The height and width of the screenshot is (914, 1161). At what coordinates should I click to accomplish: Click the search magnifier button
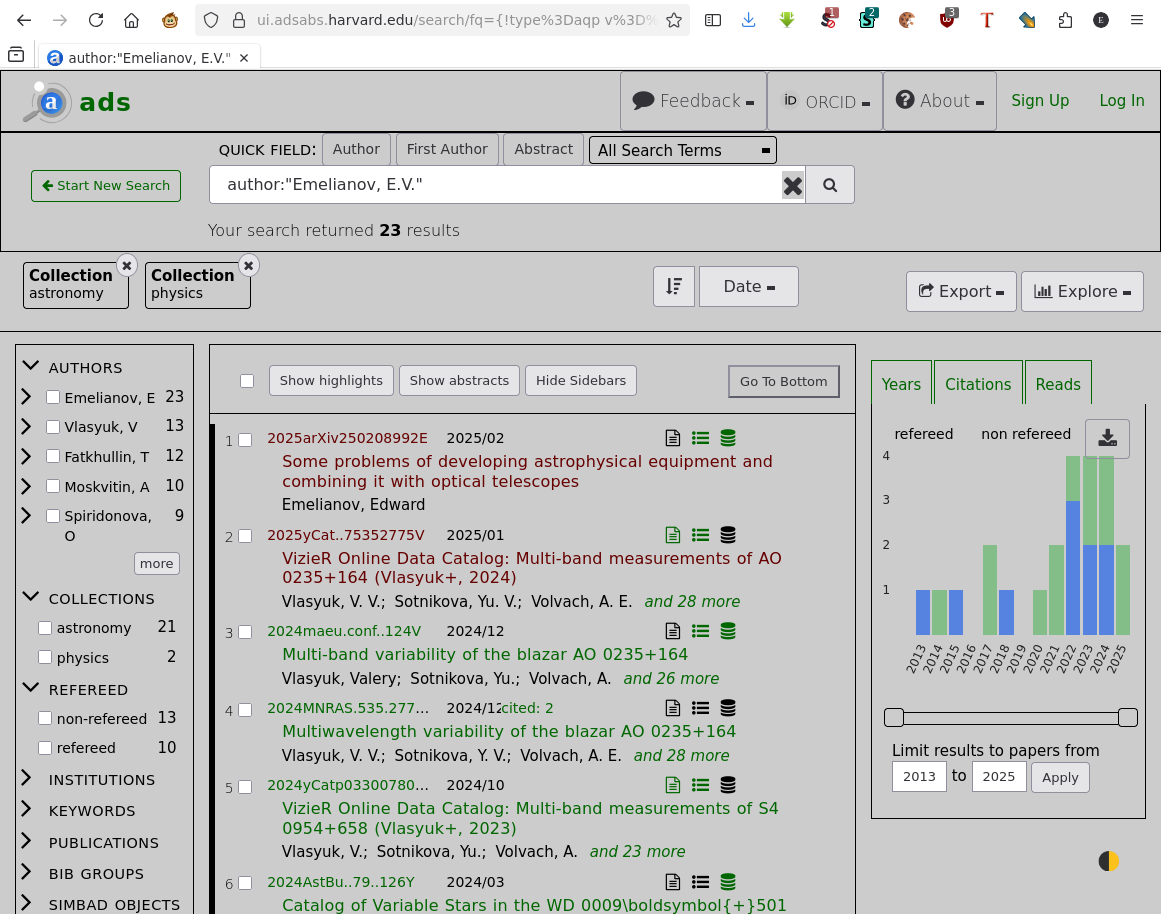[829, 185]
